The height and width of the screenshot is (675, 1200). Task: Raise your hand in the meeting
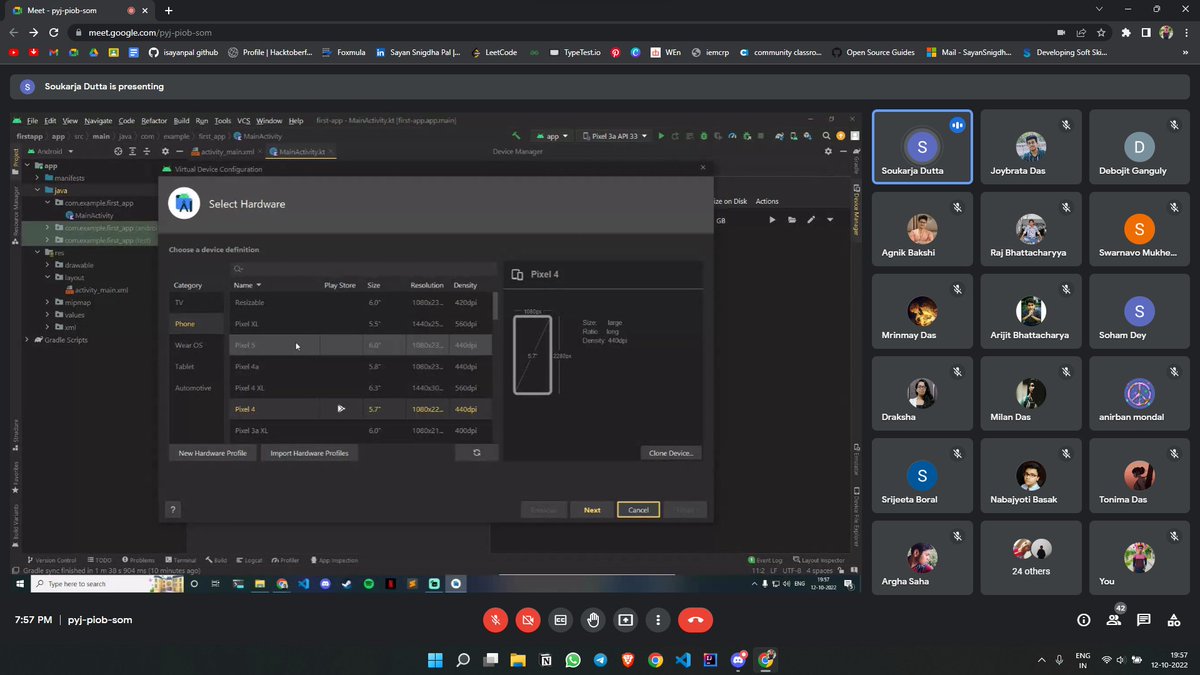click(x=592, y=620)
